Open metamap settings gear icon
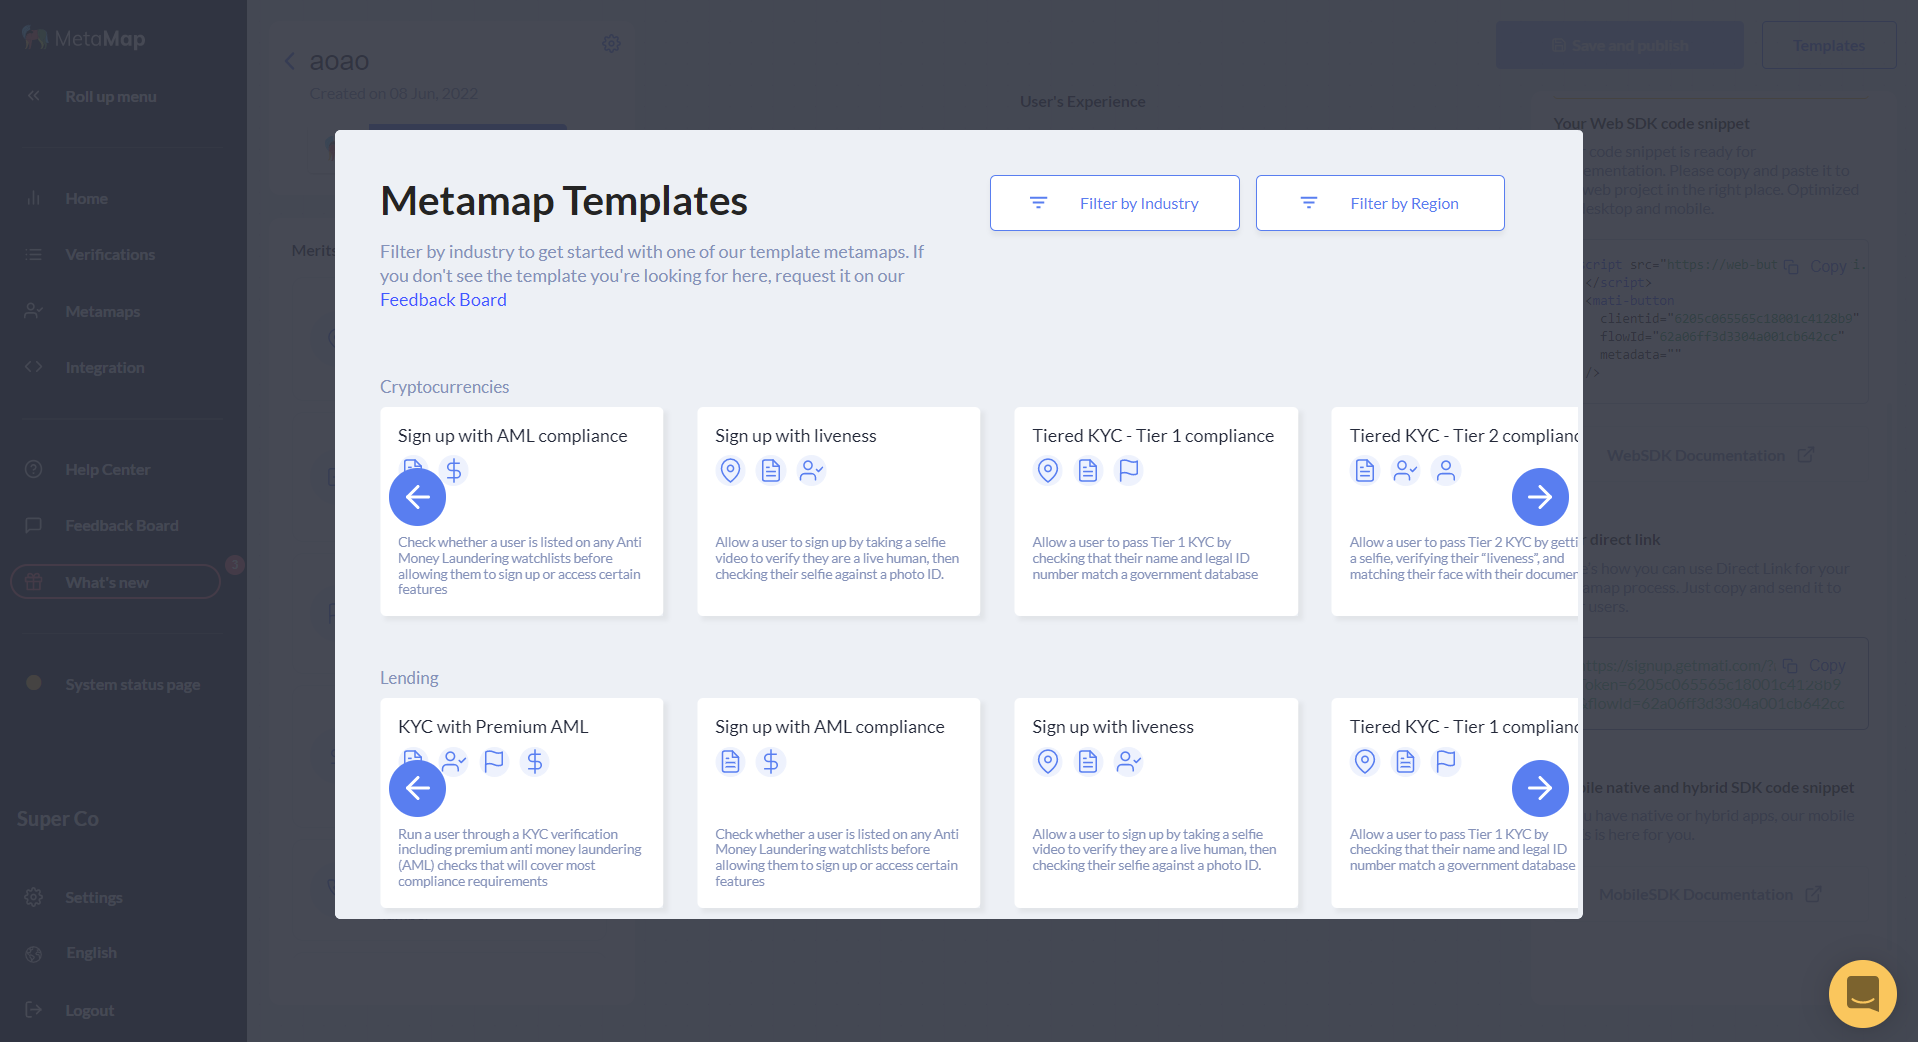1918x1042 pixels. [x=611, y=44]
